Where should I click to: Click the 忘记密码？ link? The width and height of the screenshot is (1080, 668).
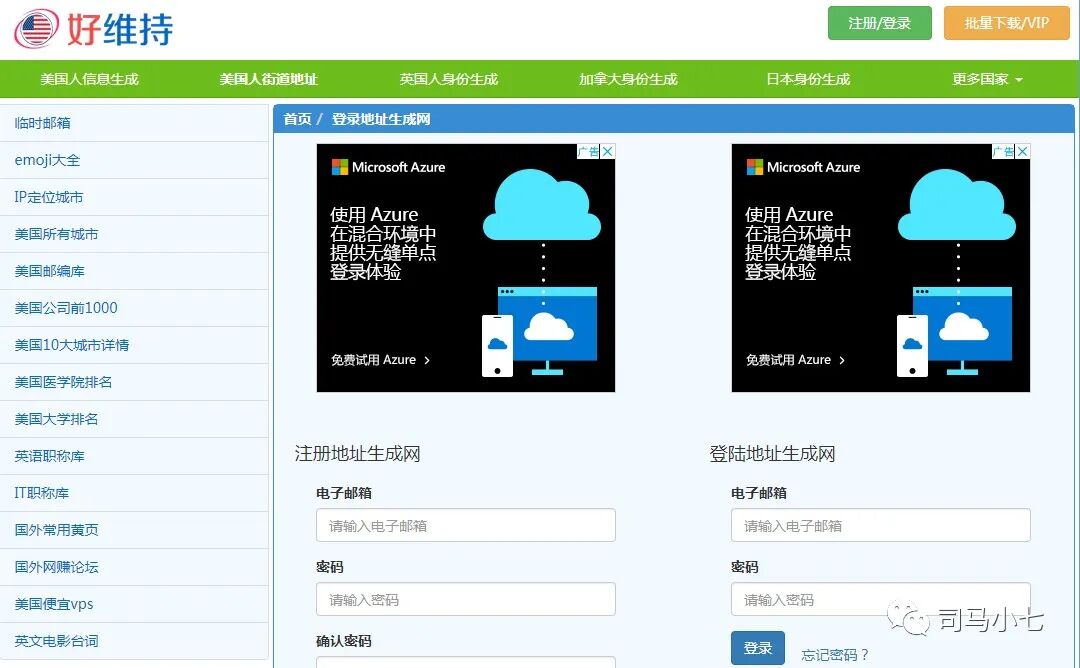[x=835, y=655]
